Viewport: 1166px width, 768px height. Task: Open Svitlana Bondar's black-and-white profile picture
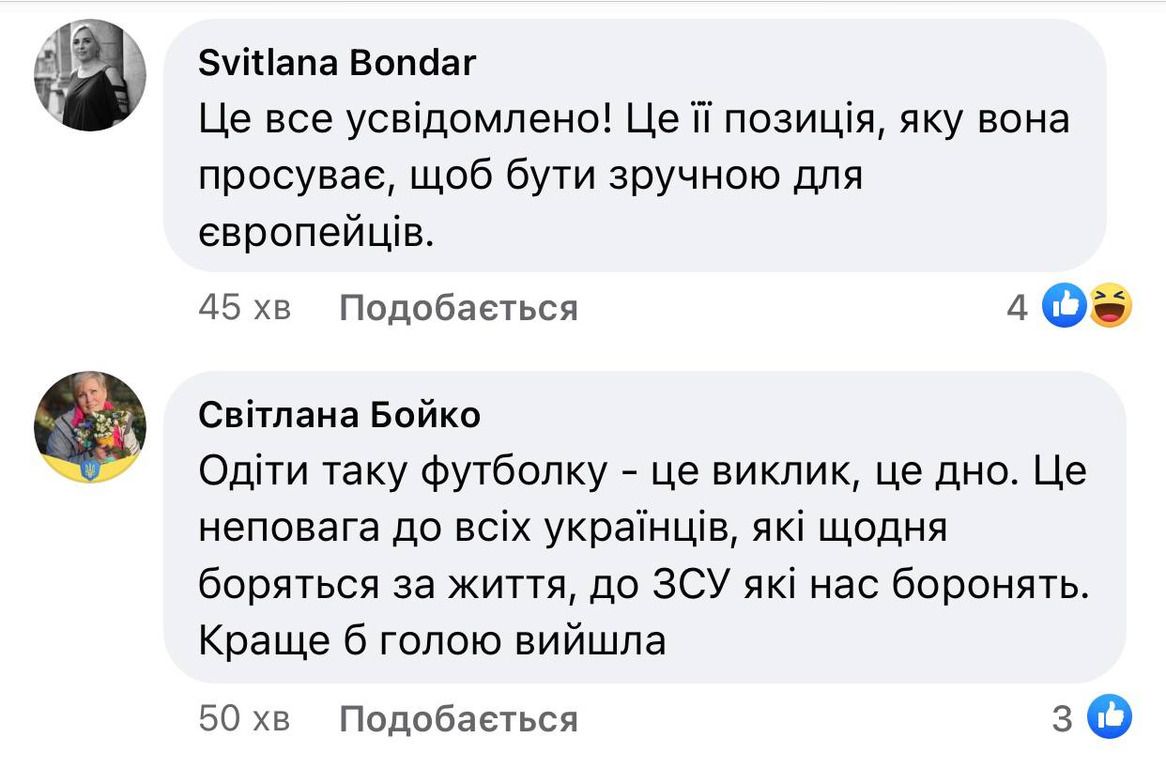90,76
